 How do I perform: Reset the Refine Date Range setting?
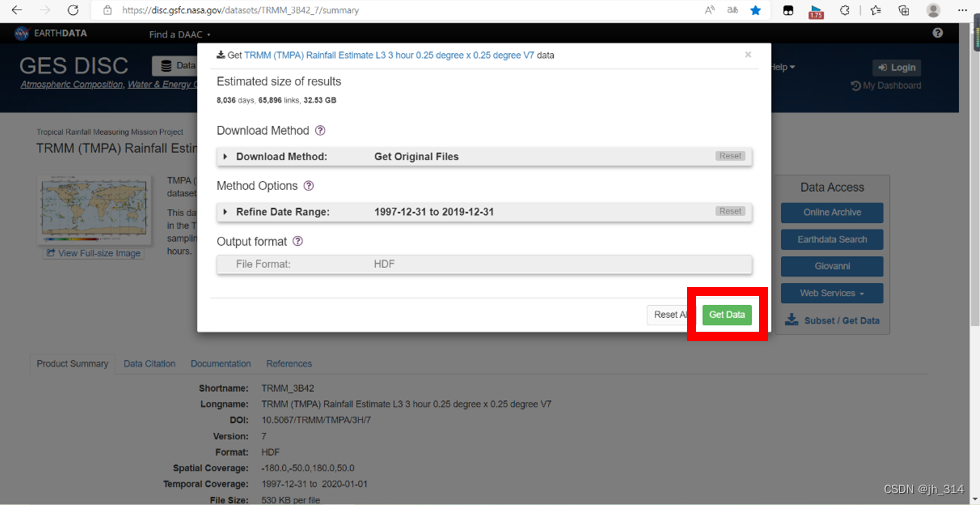tap(730, 211)
